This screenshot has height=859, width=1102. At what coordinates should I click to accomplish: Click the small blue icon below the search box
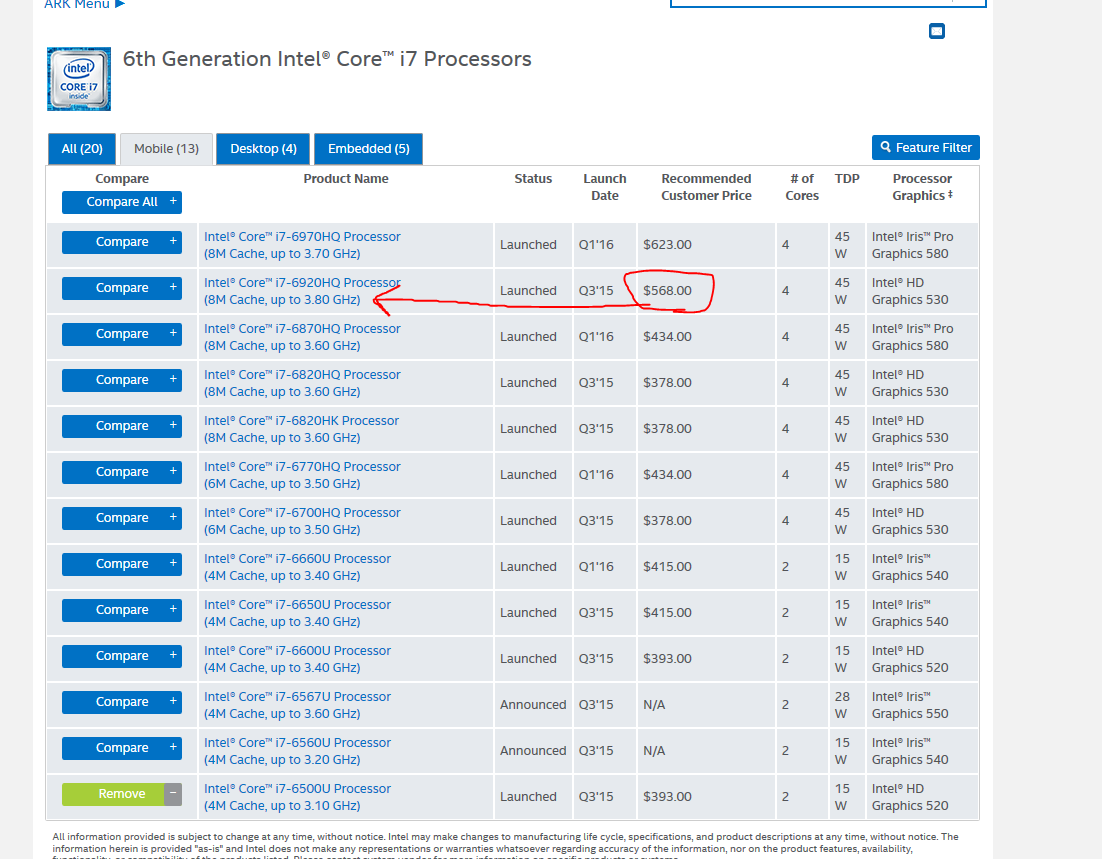click(936, 31)
